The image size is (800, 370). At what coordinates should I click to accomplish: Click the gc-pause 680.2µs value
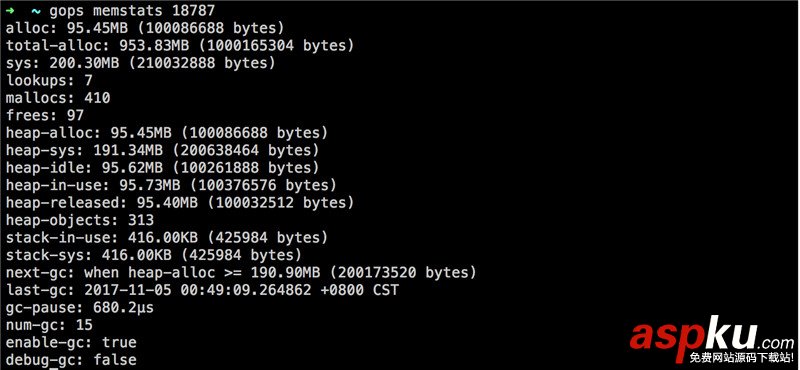123,307
